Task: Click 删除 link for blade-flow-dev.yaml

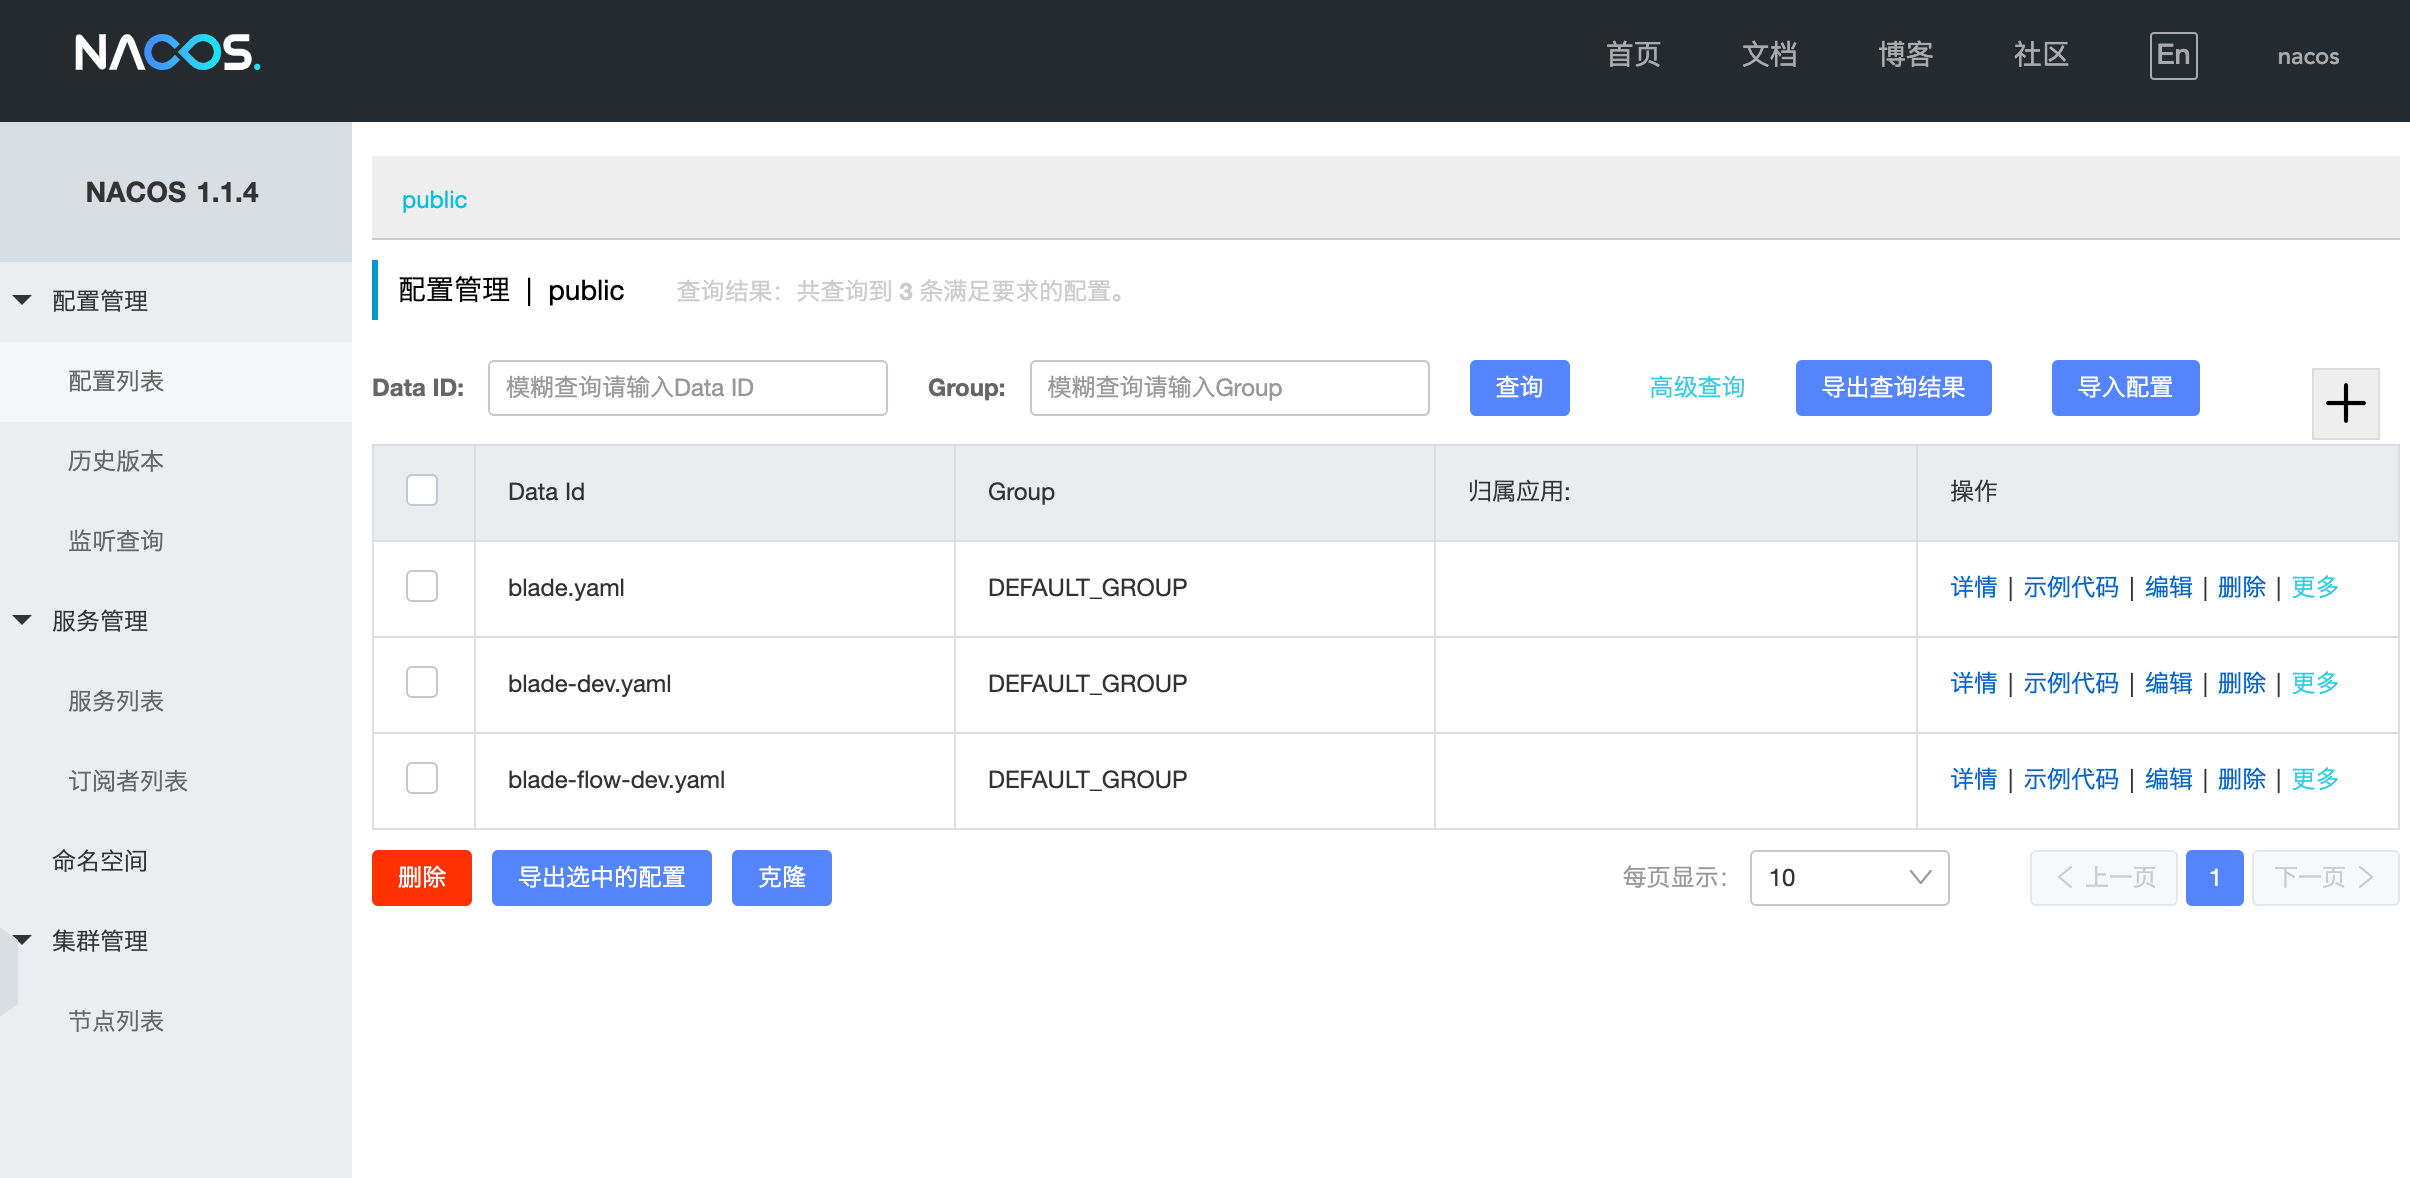Action: [2242, 779]
